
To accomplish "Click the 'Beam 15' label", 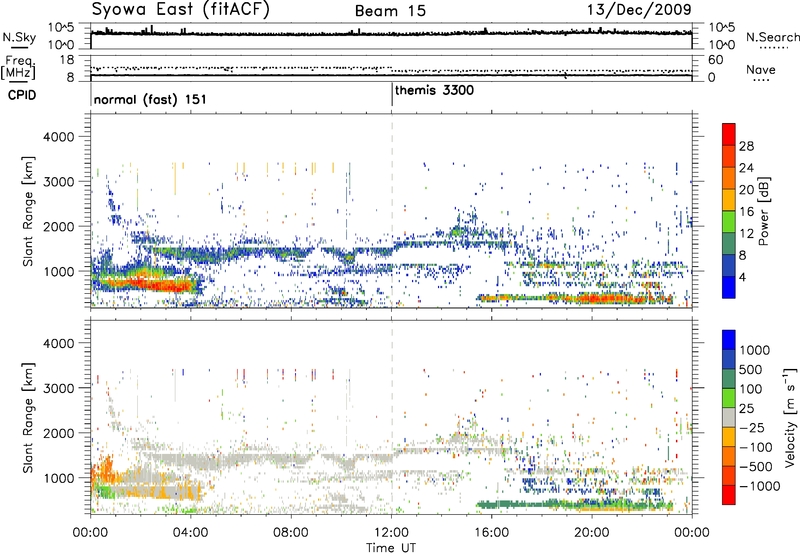I will coord(390,11).
